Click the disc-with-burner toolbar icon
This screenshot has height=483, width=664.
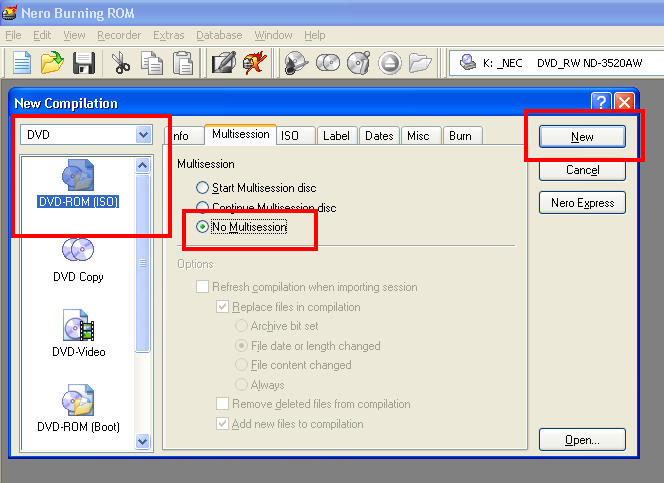point(296,63)
